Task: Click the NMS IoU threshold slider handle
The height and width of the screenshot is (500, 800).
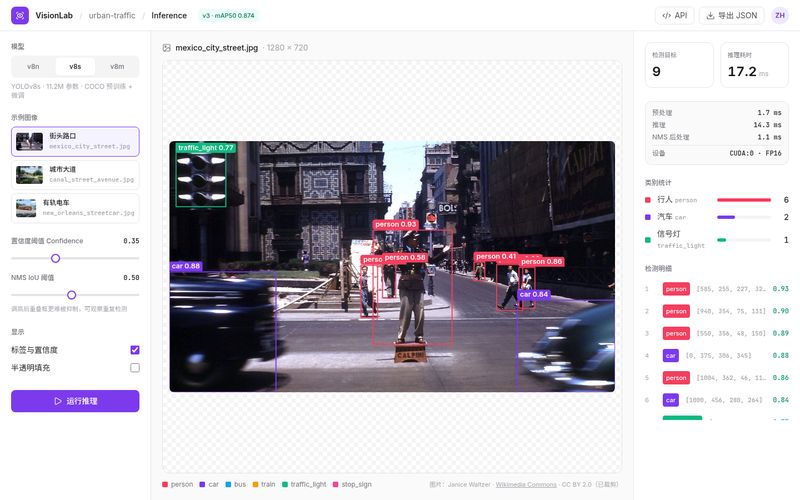Action: (71, 295)
